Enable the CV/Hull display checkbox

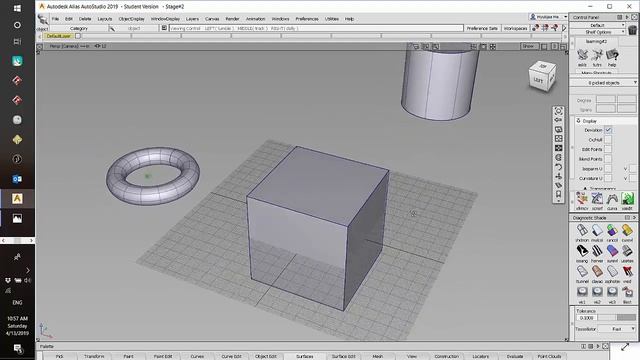coord(608,140)
